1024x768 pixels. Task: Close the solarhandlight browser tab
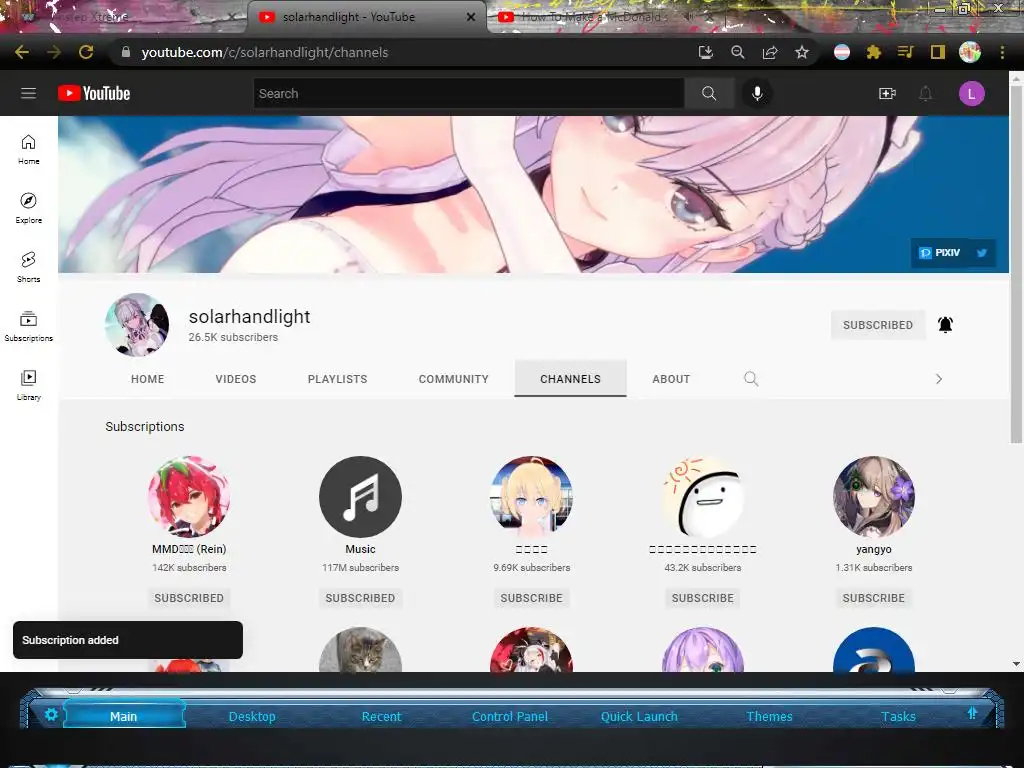click(x=470, y=17)
